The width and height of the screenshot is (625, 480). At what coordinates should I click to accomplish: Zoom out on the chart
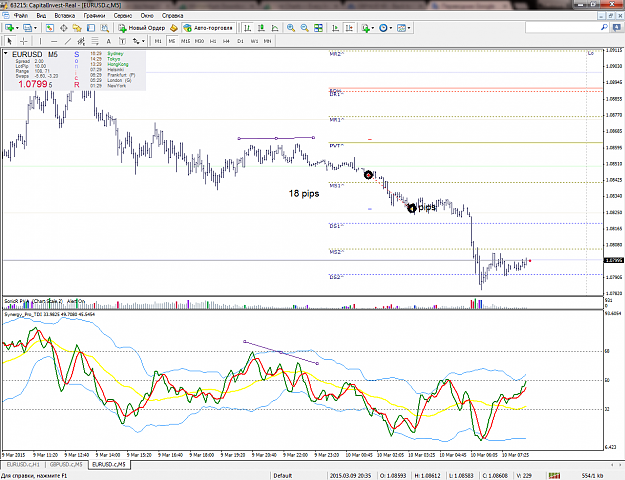(x=305, y=28)
